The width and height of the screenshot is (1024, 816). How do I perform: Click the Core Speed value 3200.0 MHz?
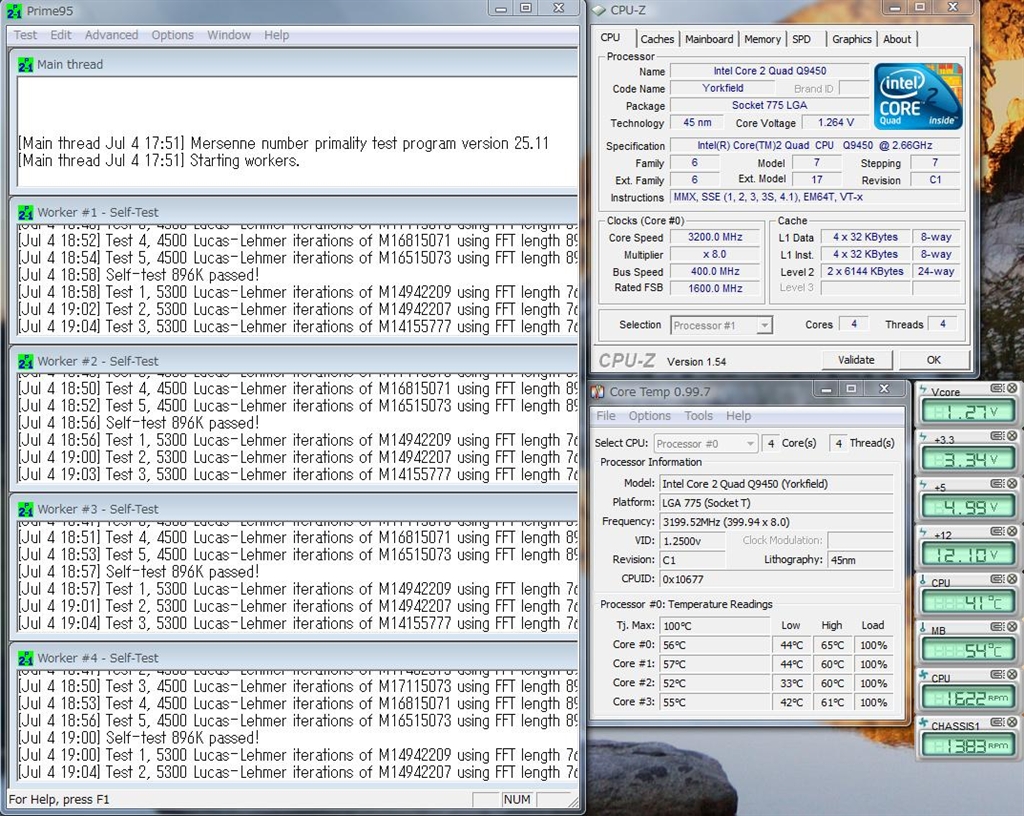click(715, 238)
